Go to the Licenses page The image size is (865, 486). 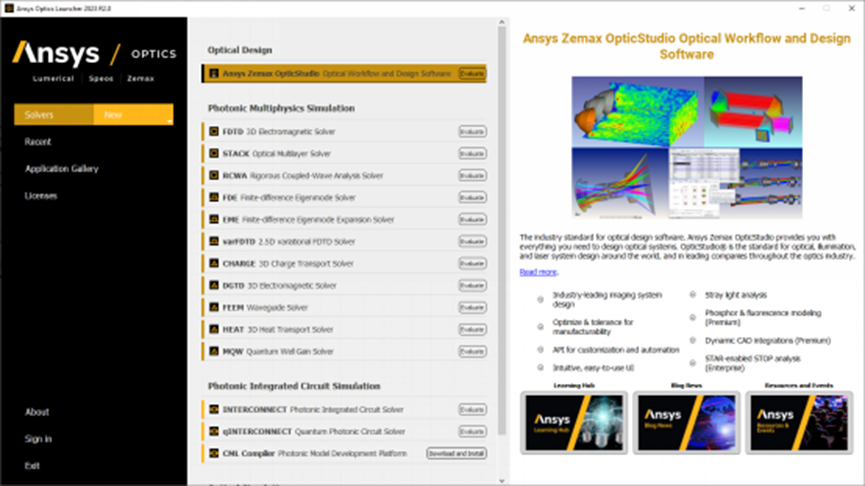coord(41,196)
